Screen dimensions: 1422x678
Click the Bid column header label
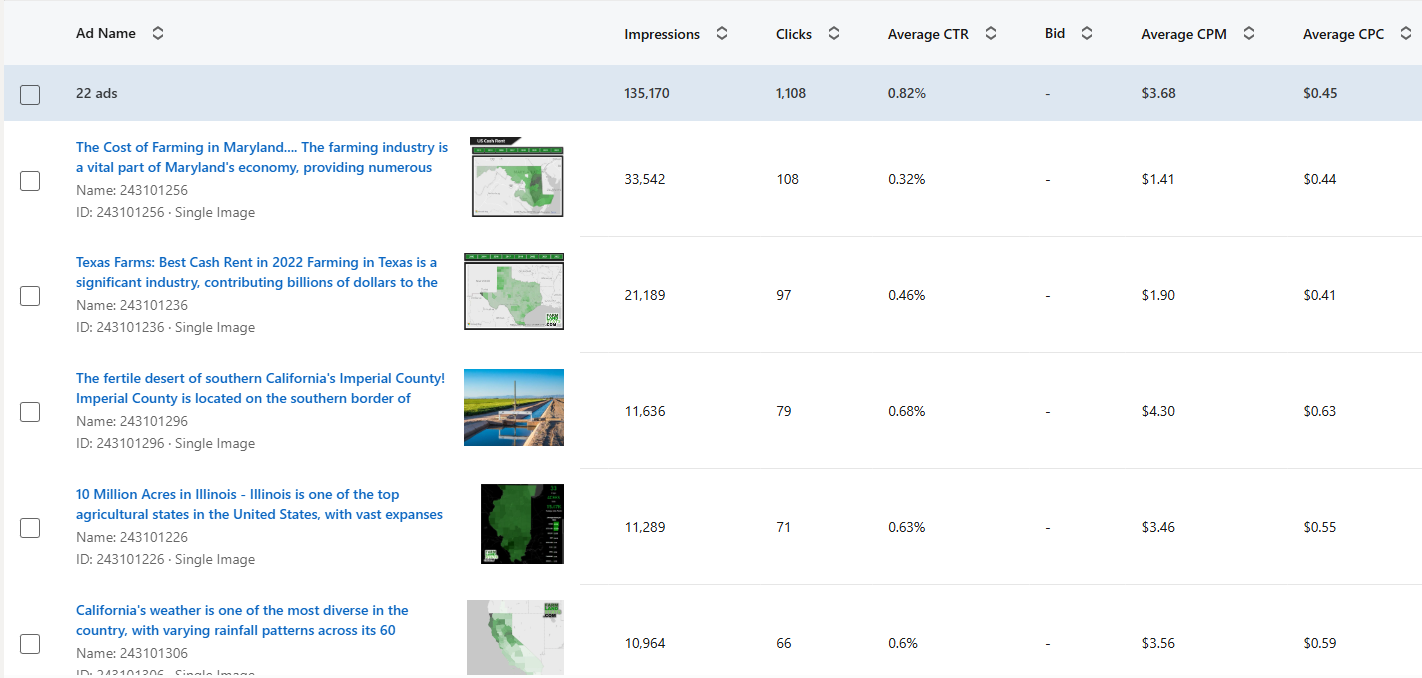click(x=1055, y=33)
